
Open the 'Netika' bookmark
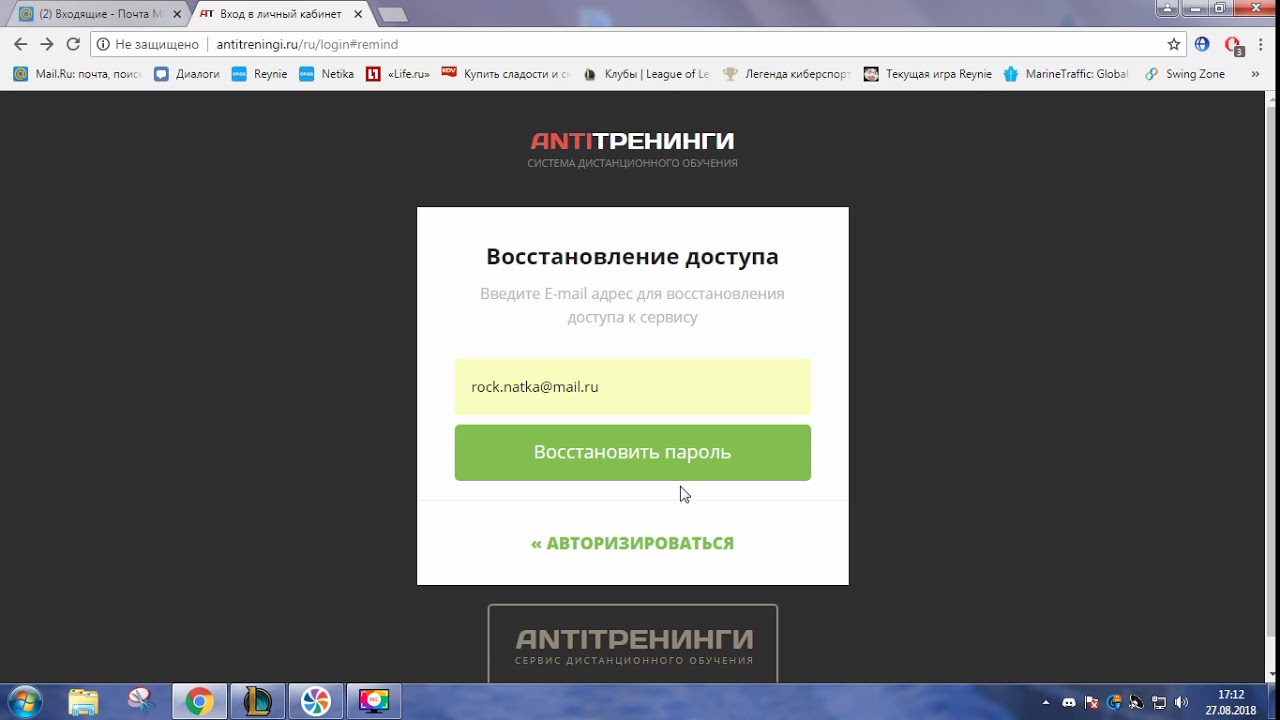pyautogui.click(x=326, y=74)
